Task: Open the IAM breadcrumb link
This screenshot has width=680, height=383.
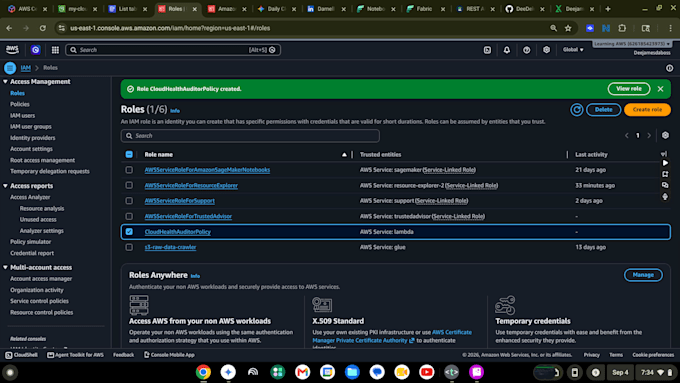Action: pyautogui.click(x=26, y=68)
